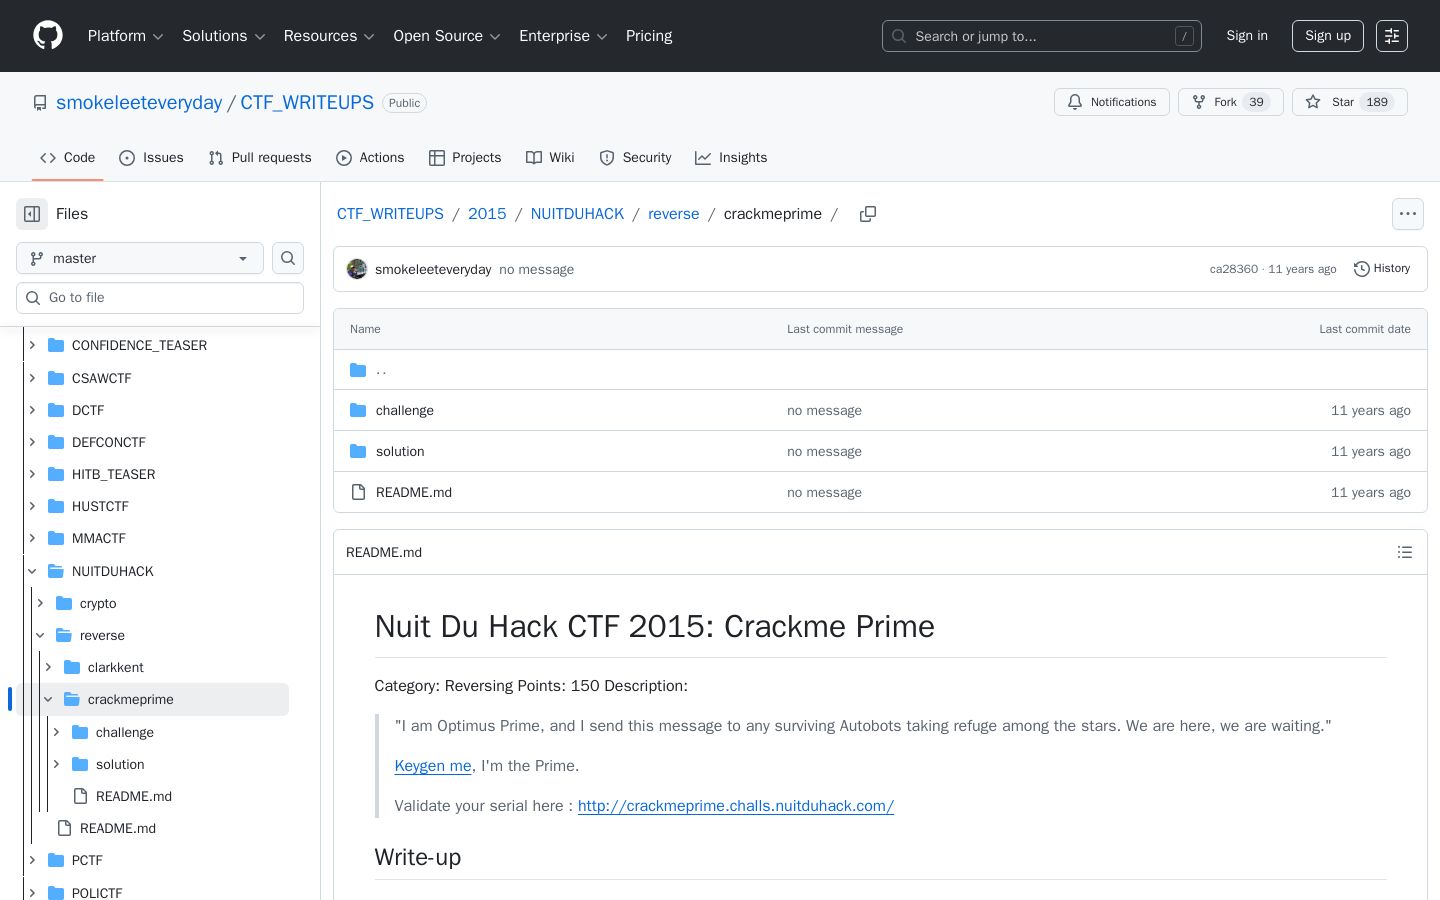The width and height of the screenshot is (1440, 900).
Task: Open the CTF_WRITEUPS repository title link
Action: [307, 103]
